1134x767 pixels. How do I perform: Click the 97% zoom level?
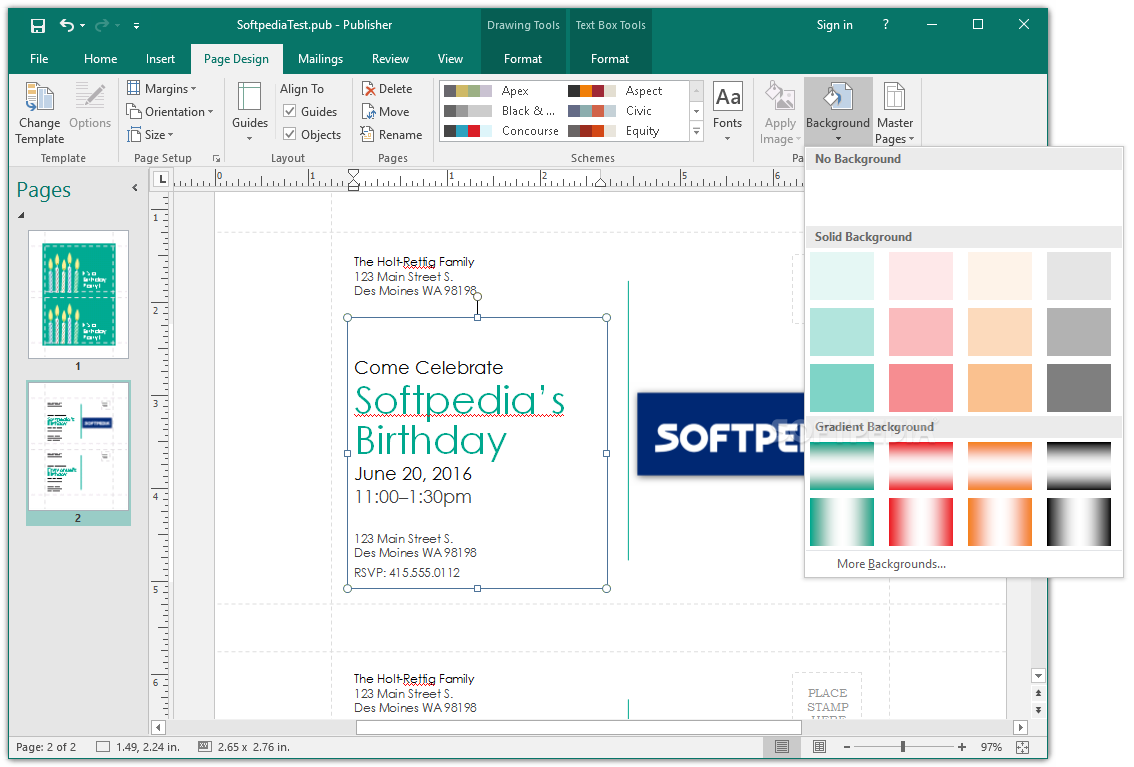click(x=991, y=747)
